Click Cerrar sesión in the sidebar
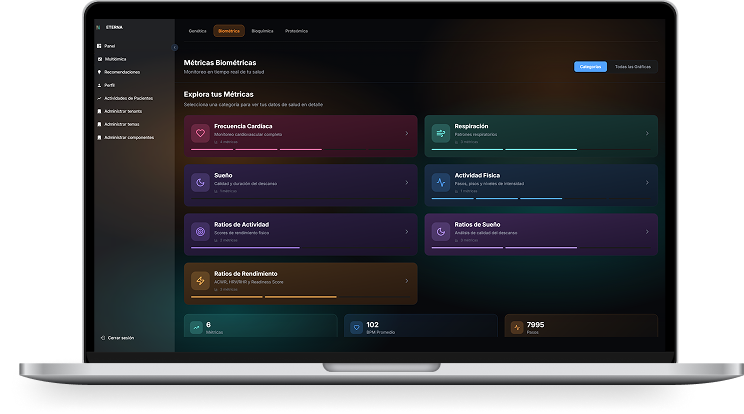This screenshot has height=414, width=744. click(x=120, y=338)
